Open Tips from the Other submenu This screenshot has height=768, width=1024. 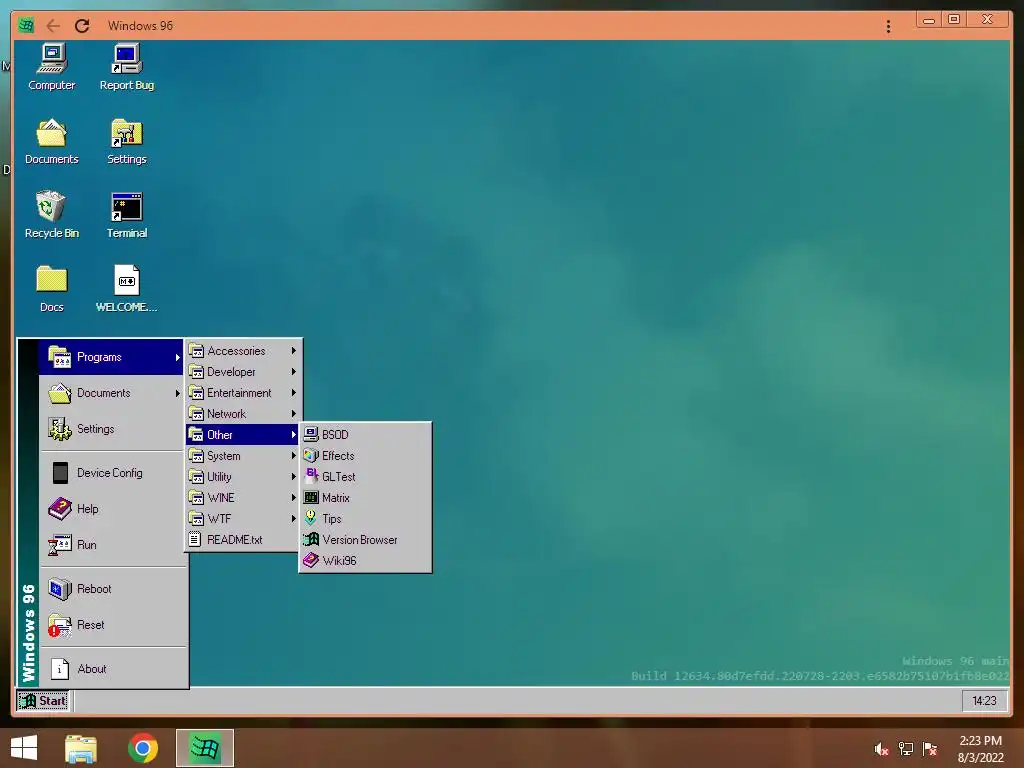tap(365, 519)
